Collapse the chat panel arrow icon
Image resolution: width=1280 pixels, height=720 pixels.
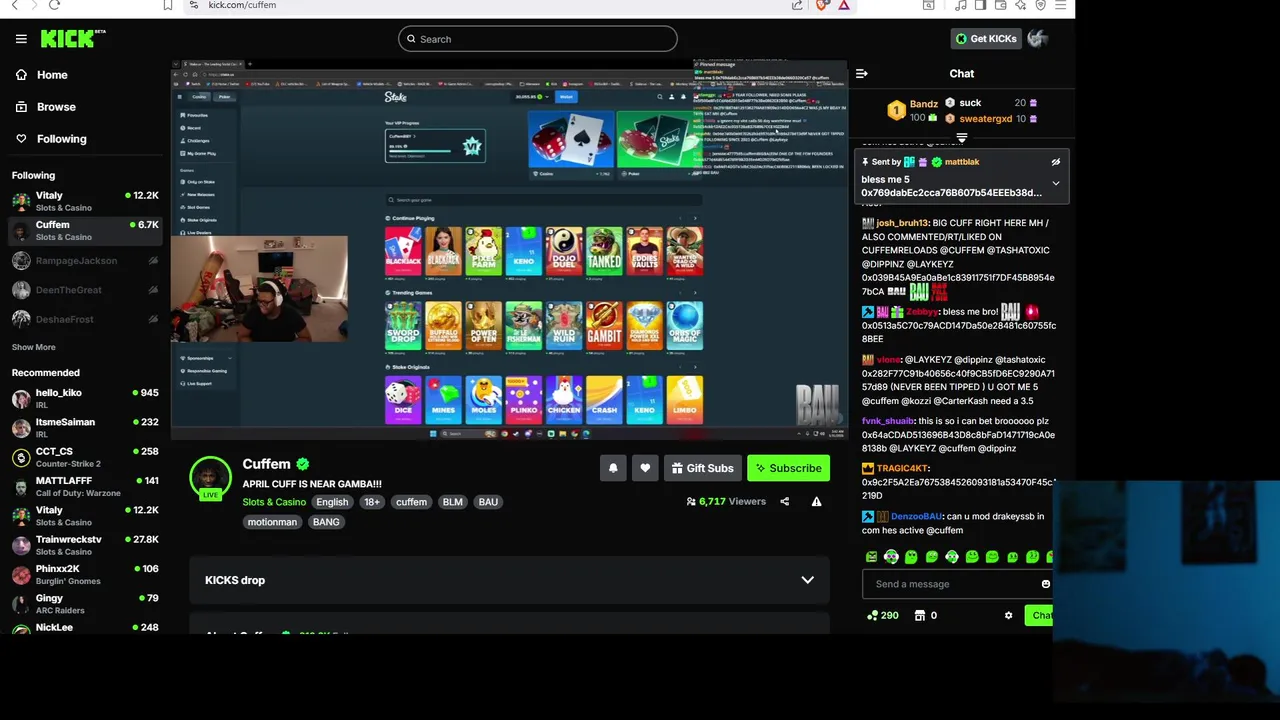click(862, 73)
